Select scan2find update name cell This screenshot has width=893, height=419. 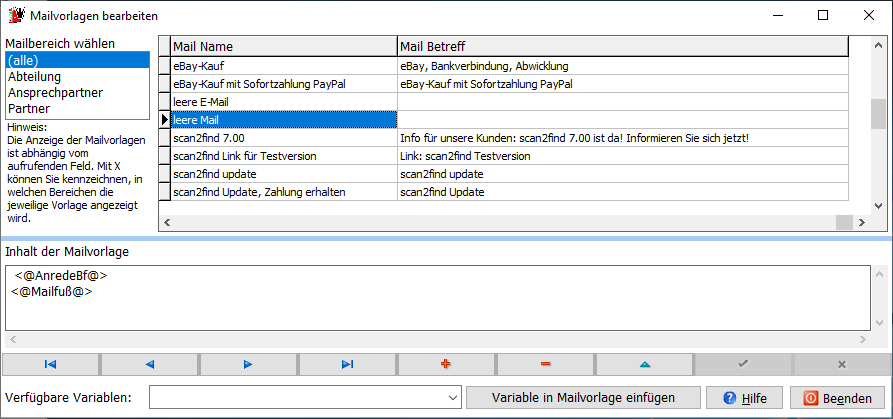point(284,174)
